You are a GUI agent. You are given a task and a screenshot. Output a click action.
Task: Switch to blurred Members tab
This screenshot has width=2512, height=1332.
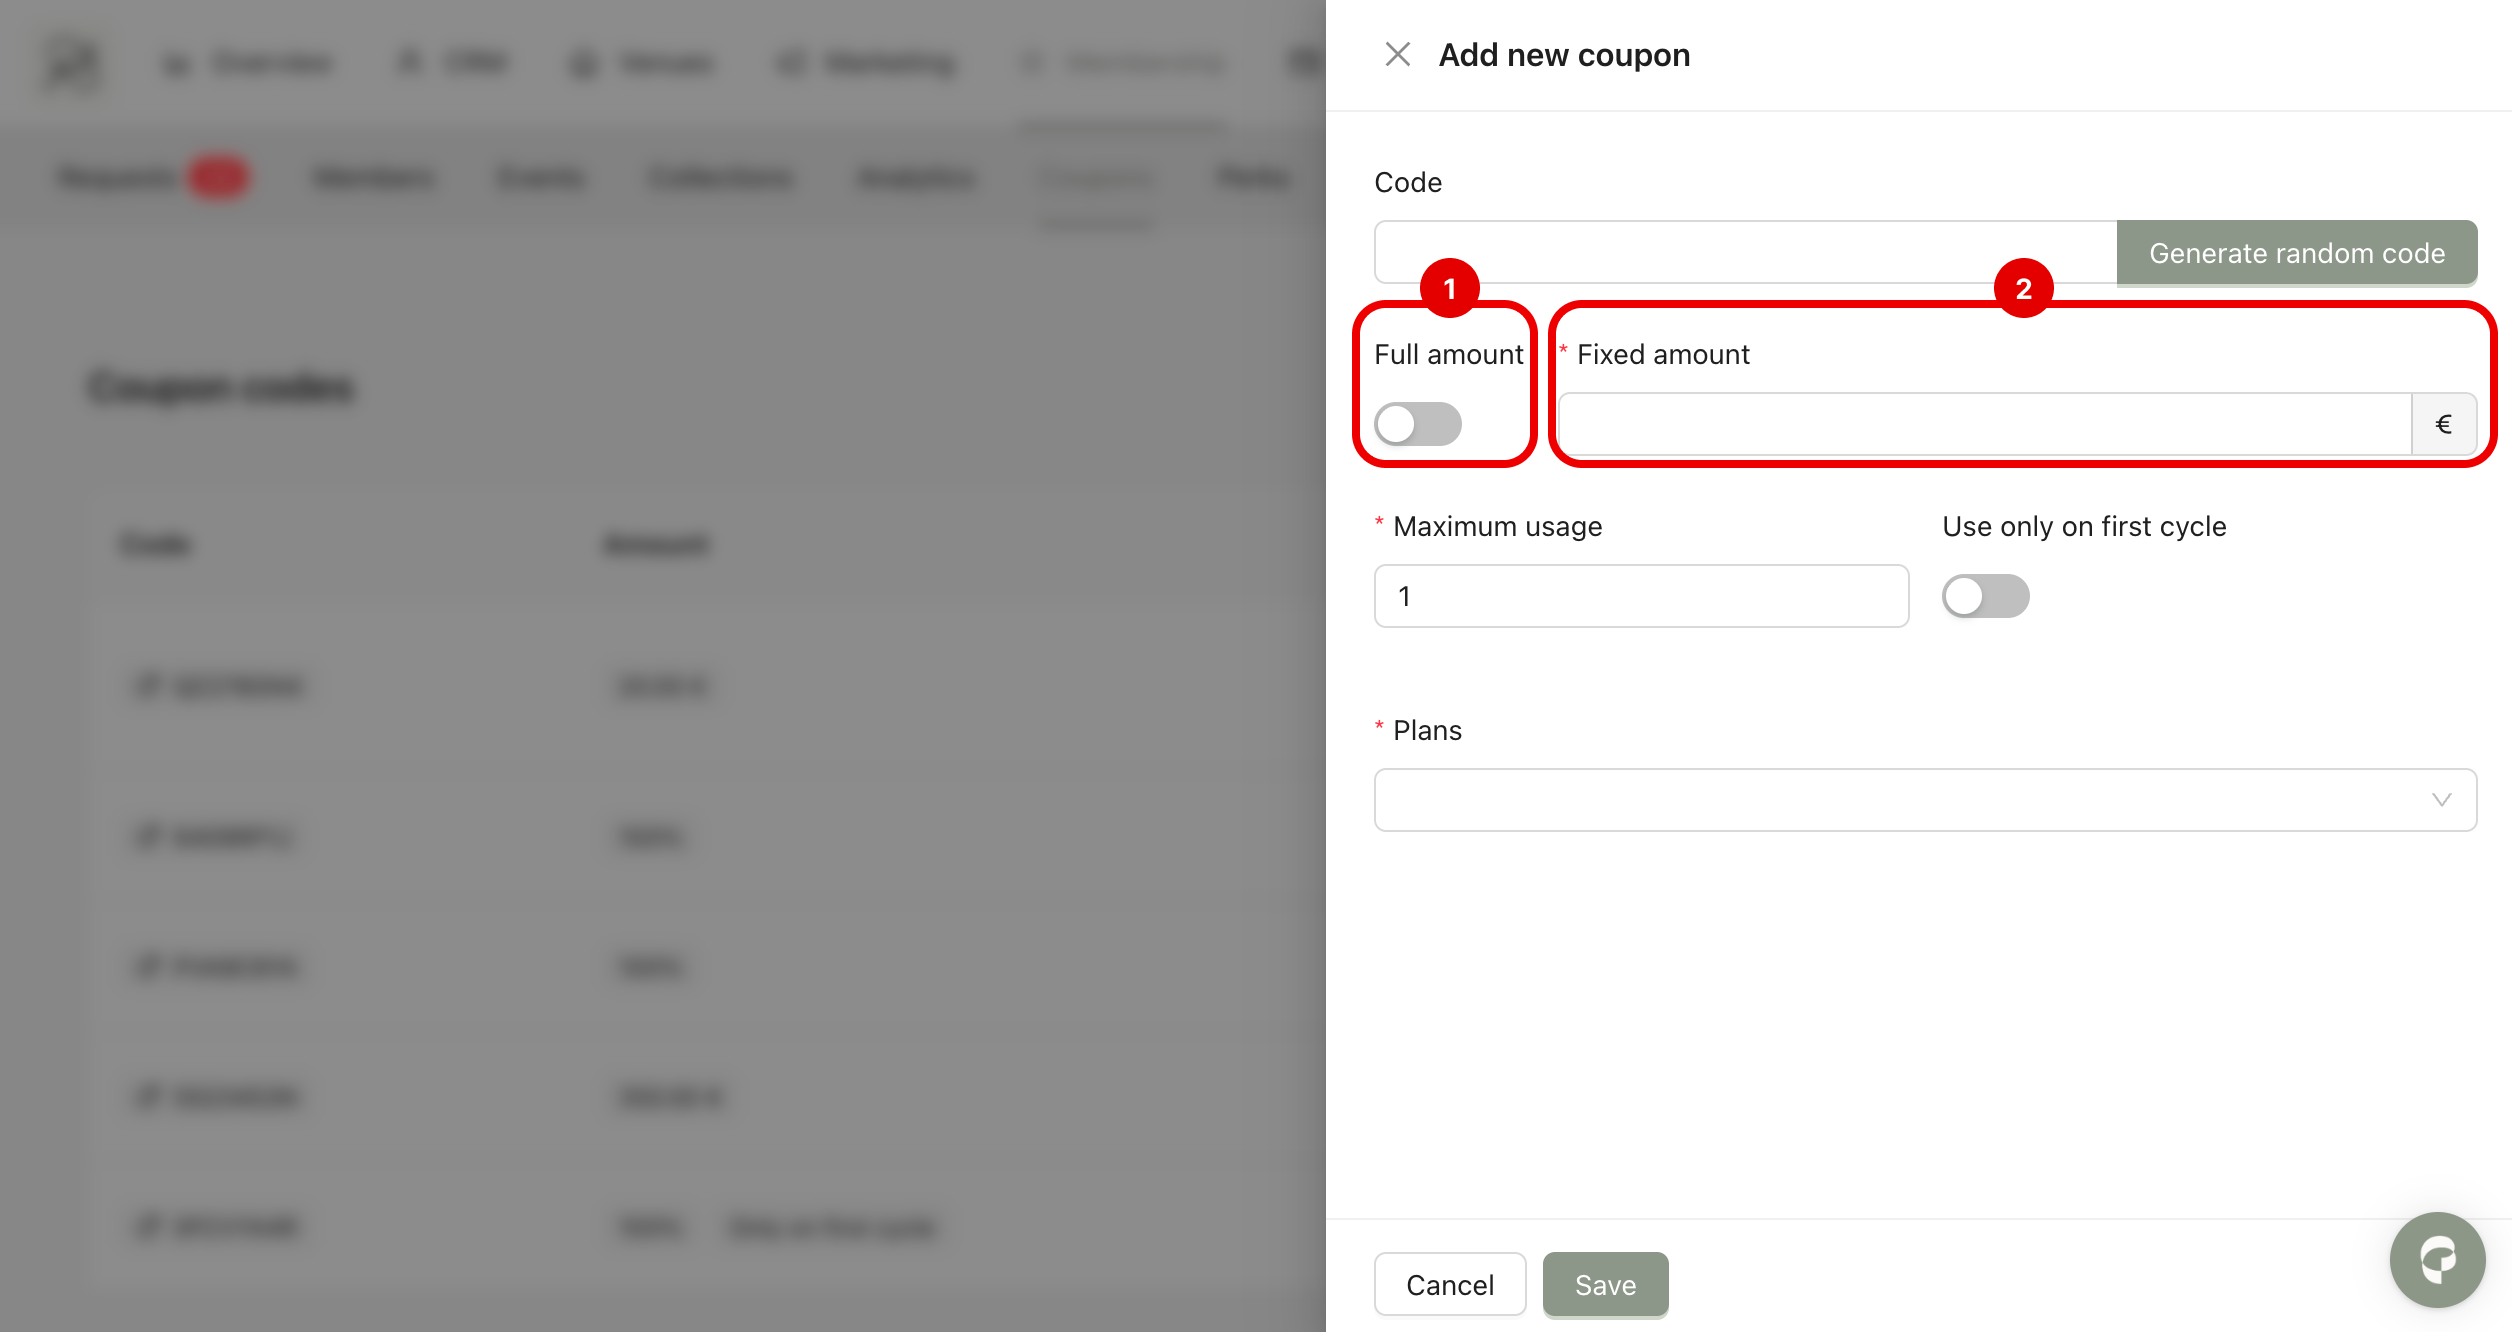tap(373, 178)
